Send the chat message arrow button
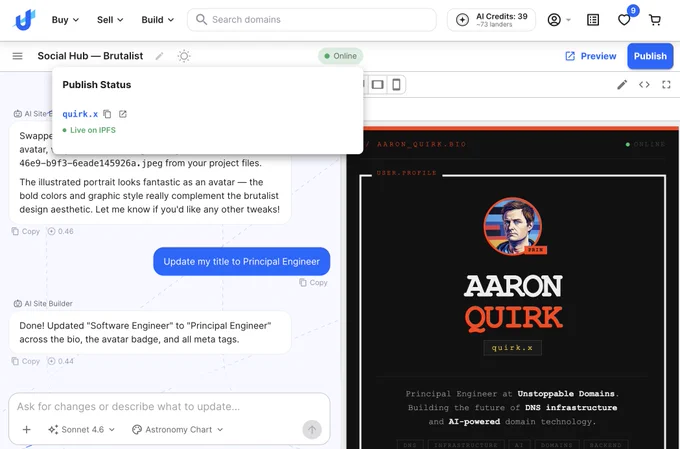 click(312, 429)
